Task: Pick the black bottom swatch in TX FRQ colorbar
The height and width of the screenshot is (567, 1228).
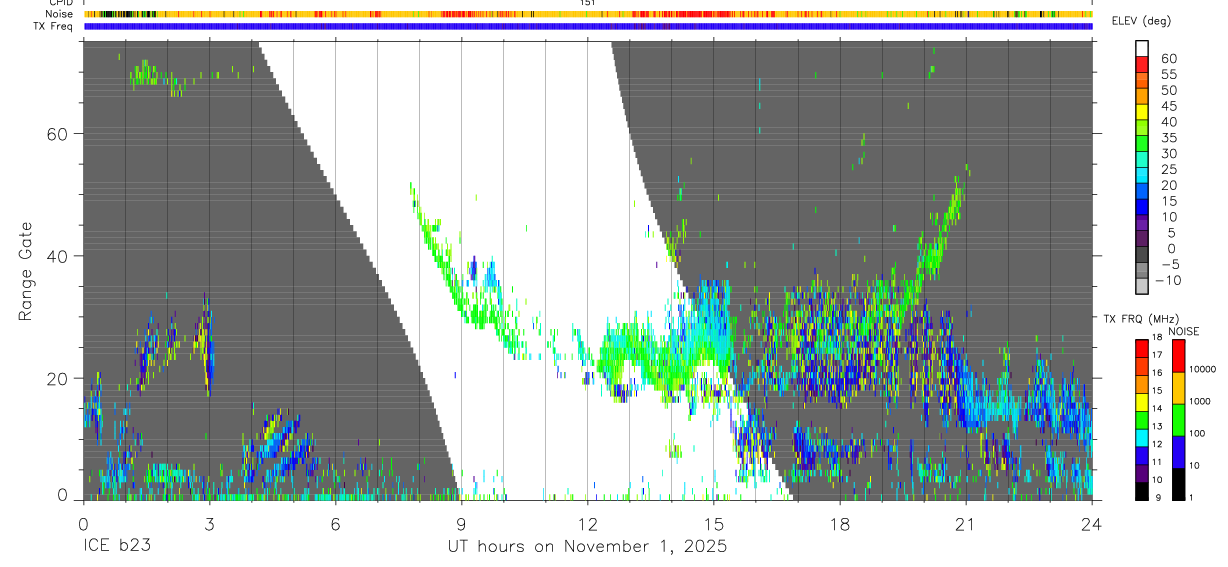Action: (x=1142, y=491)
